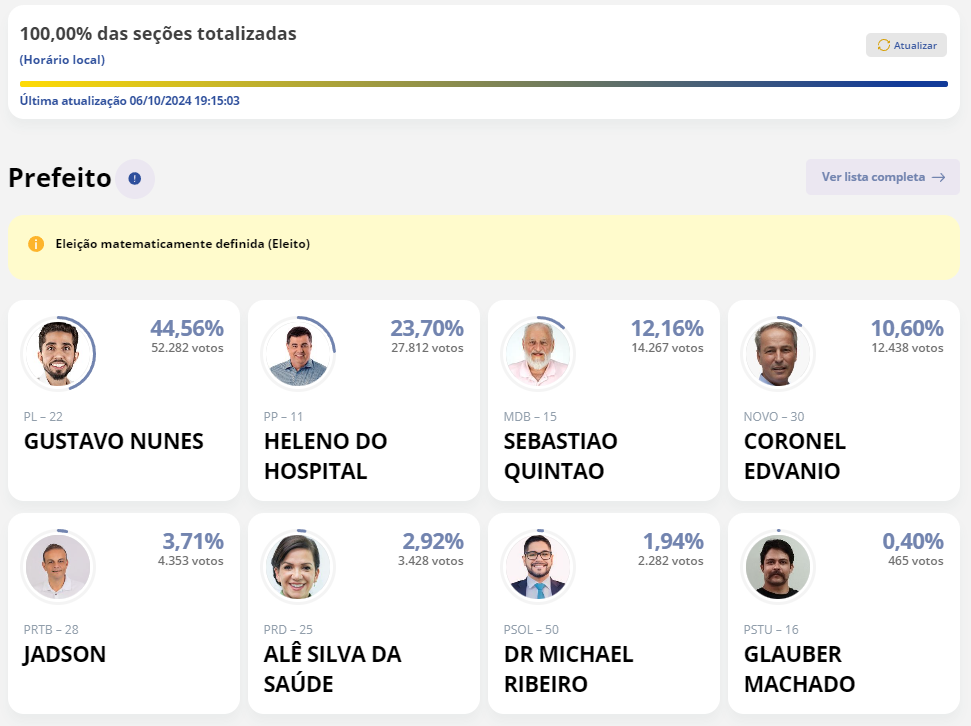Viewport: 971px width, 726px height.
Task: Click the GUSTAVO NUNES name
Action: pyautogui.click(x=113, y=441)
